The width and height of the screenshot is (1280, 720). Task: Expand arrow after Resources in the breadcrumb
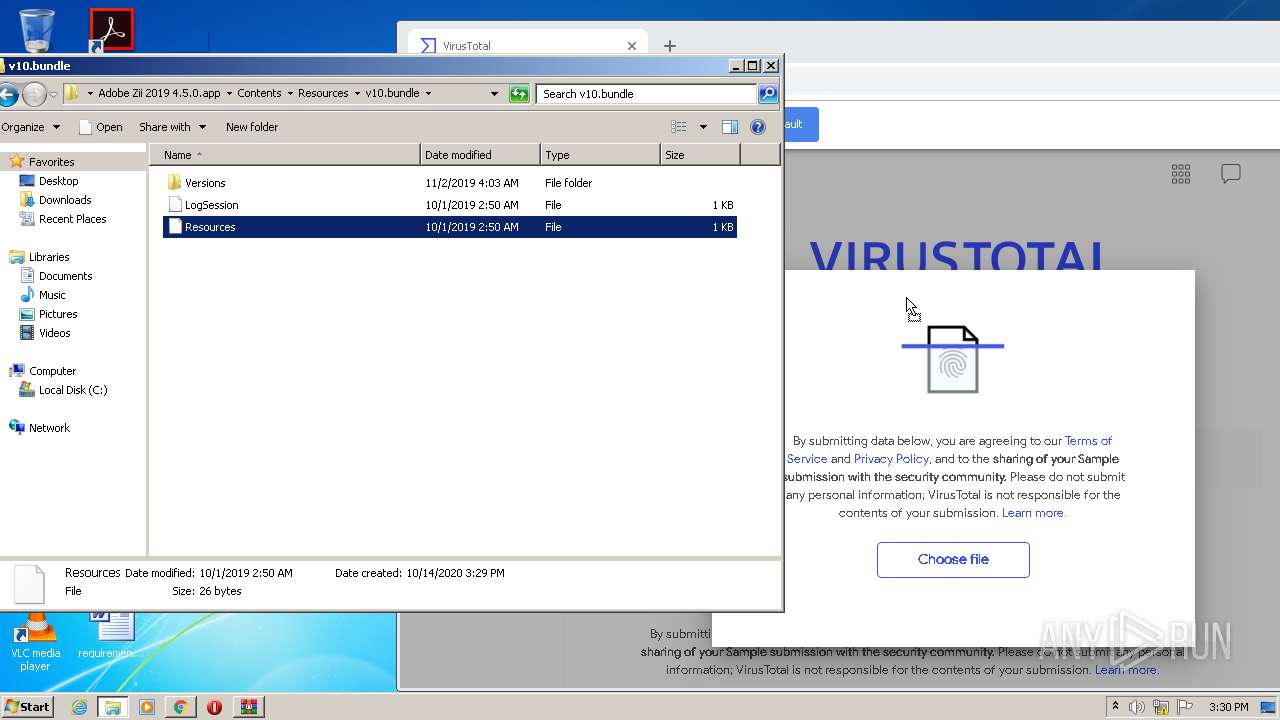tap(356, 94)
